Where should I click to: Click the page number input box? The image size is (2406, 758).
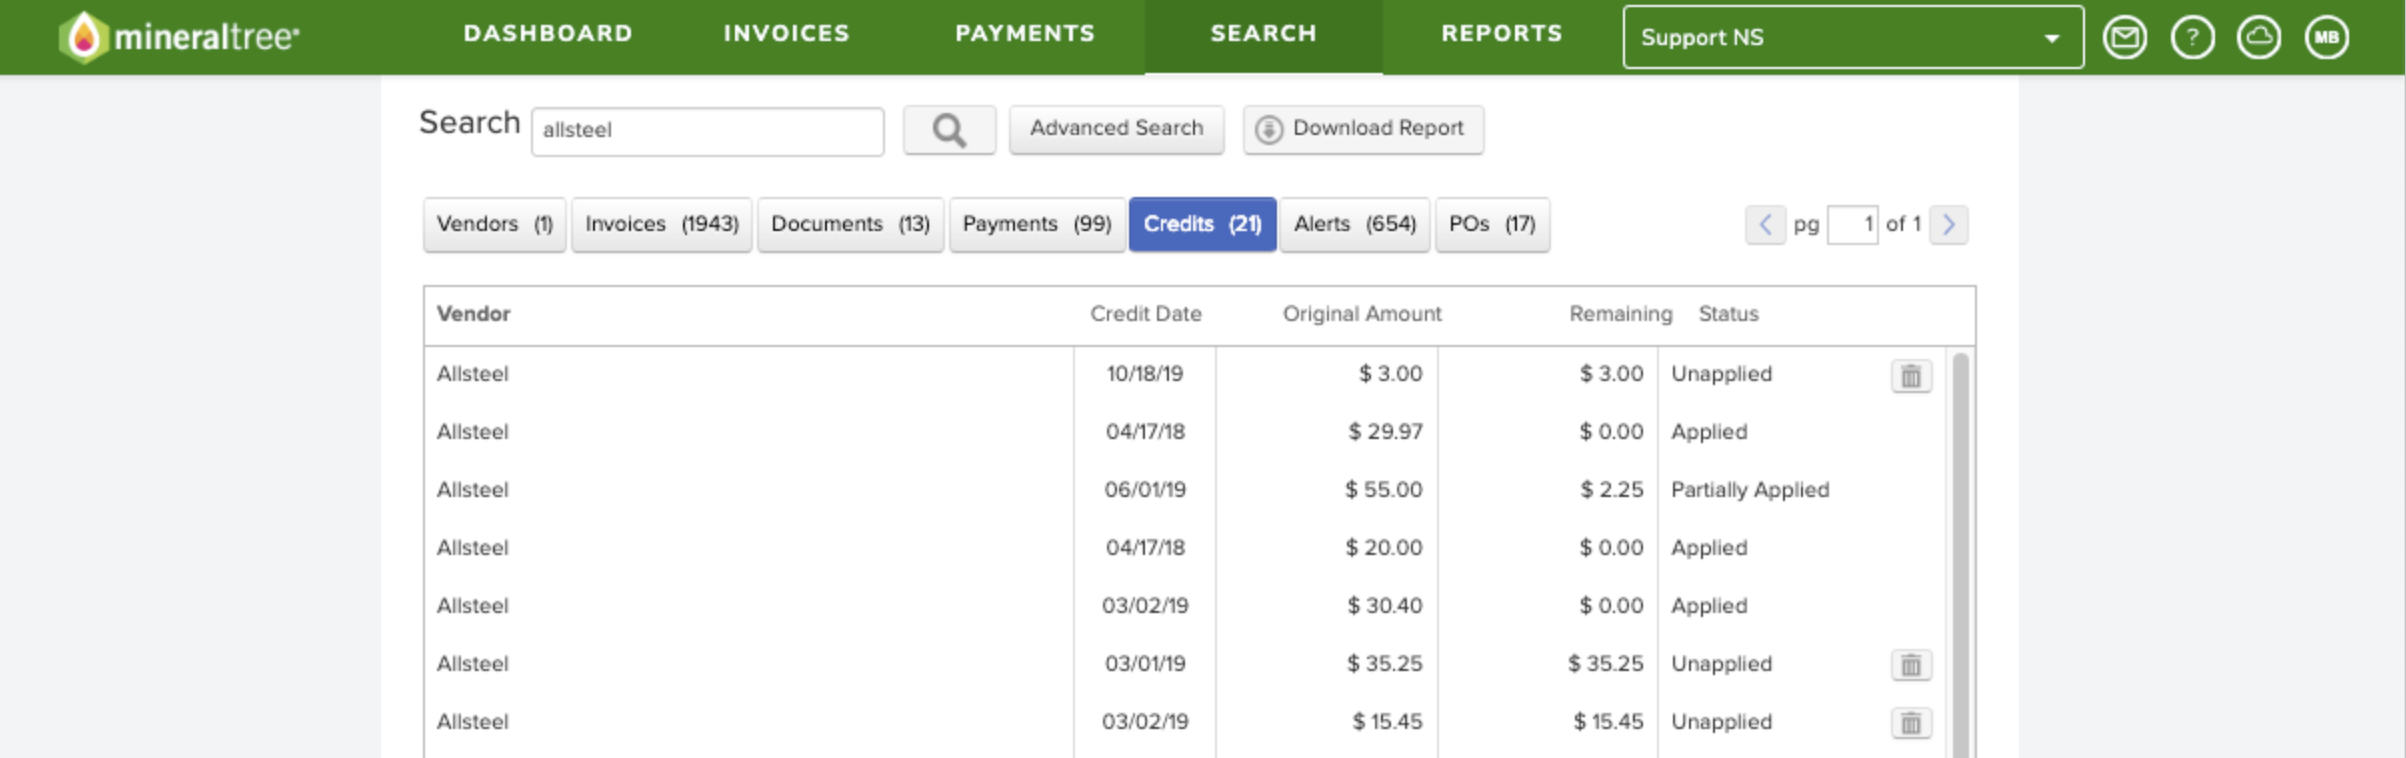point(1852,225)
